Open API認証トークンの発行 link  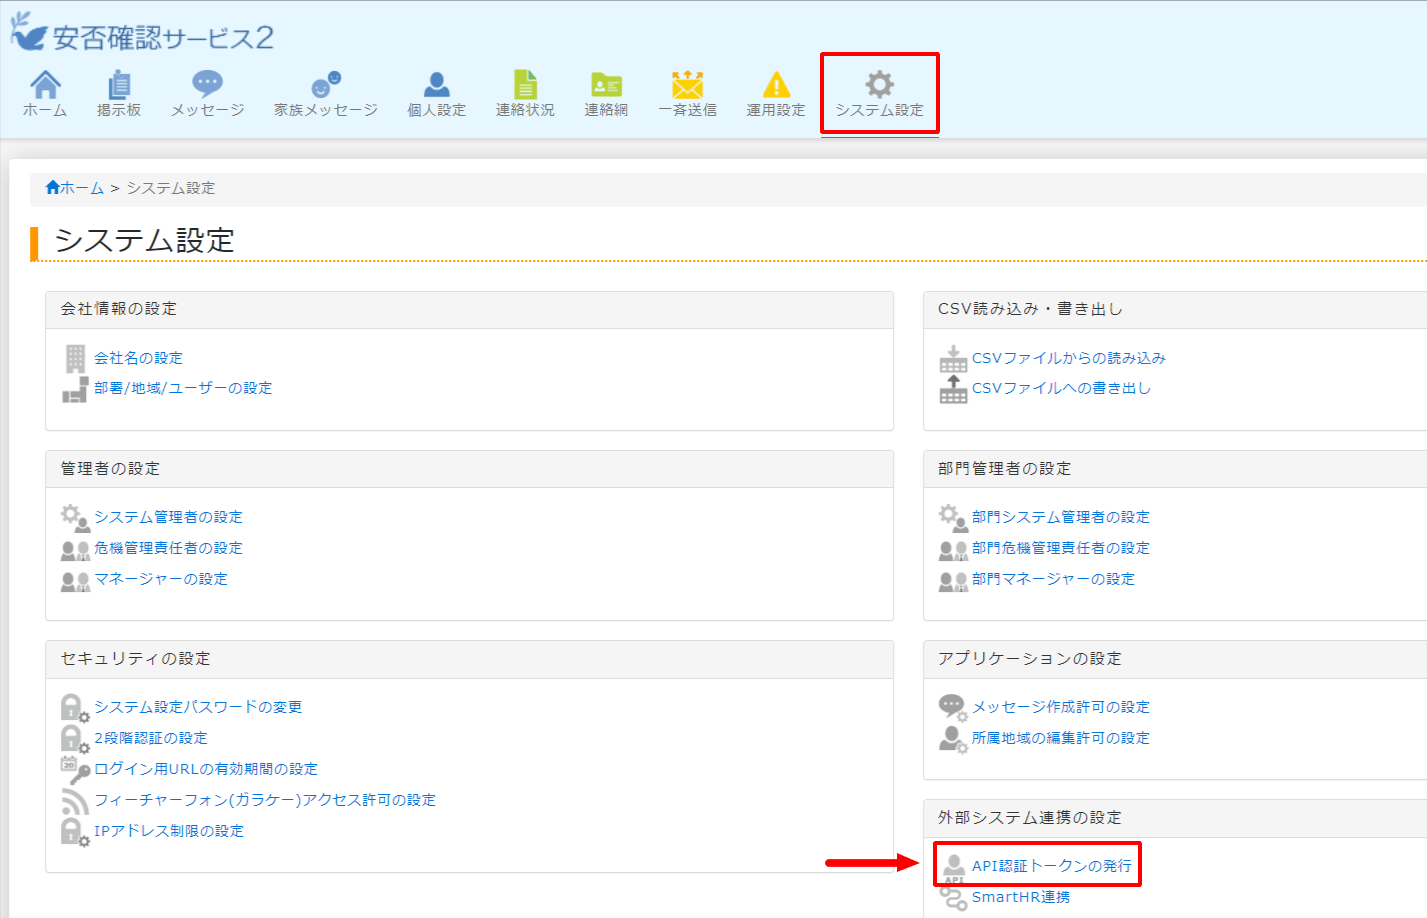click(1052, 866)
